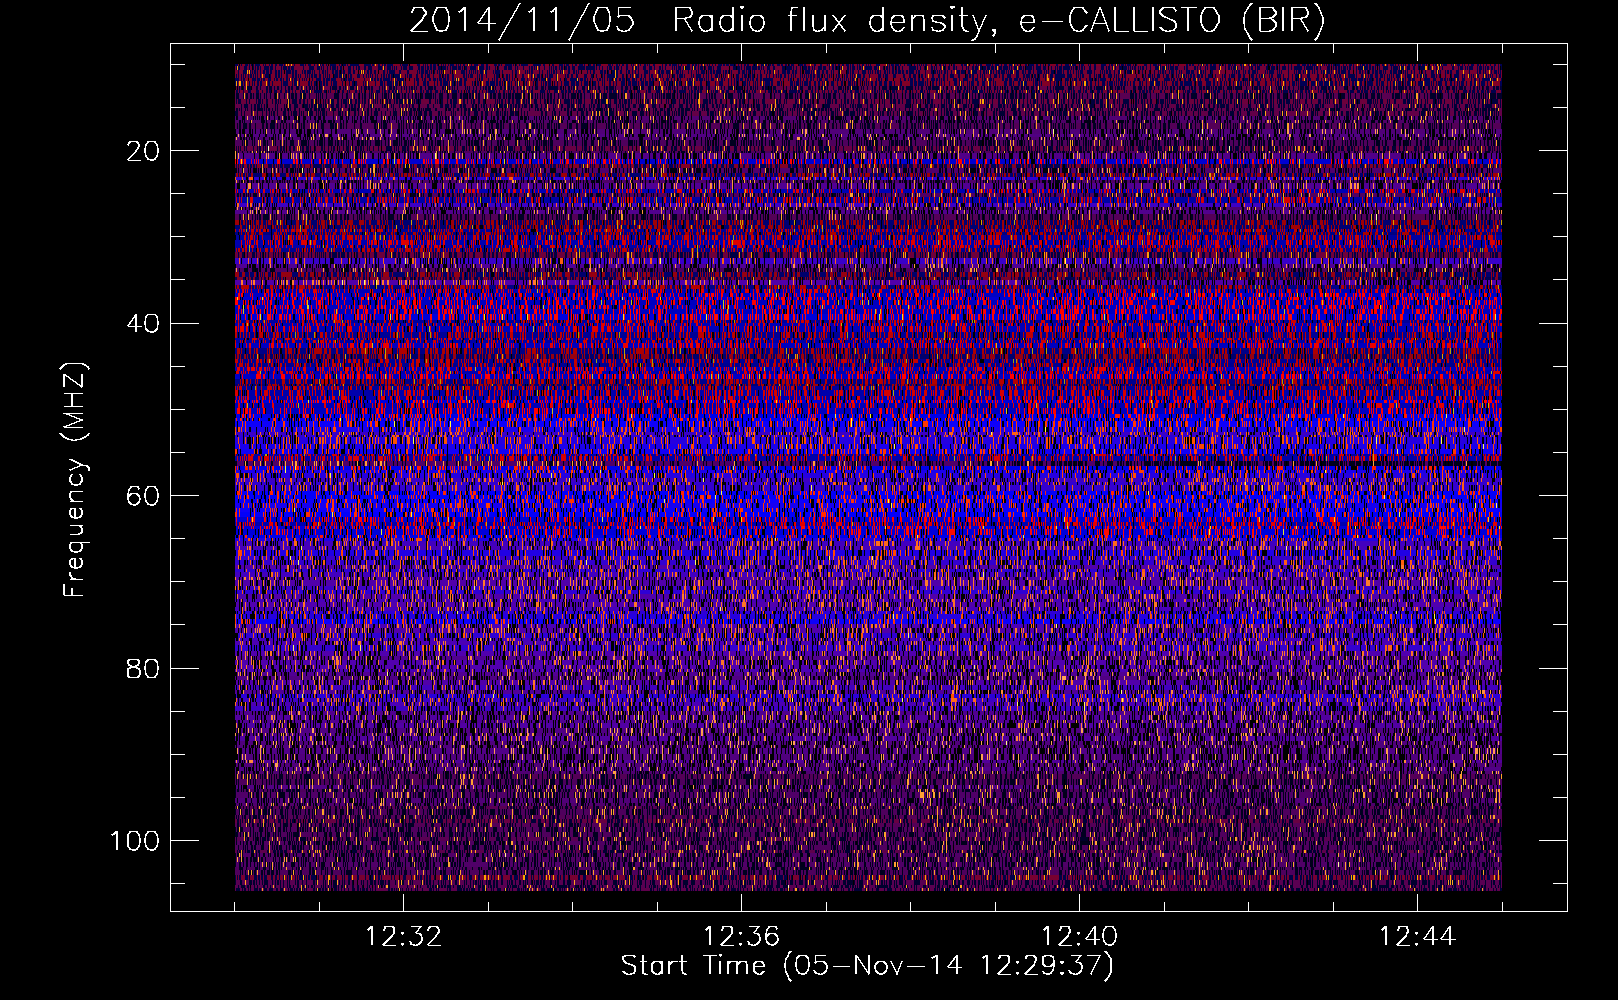Image resolution: width=1618 pixels, height=1000 pixels.
Task: Click the '12:32' time tick label
Action: click(403, 937)
